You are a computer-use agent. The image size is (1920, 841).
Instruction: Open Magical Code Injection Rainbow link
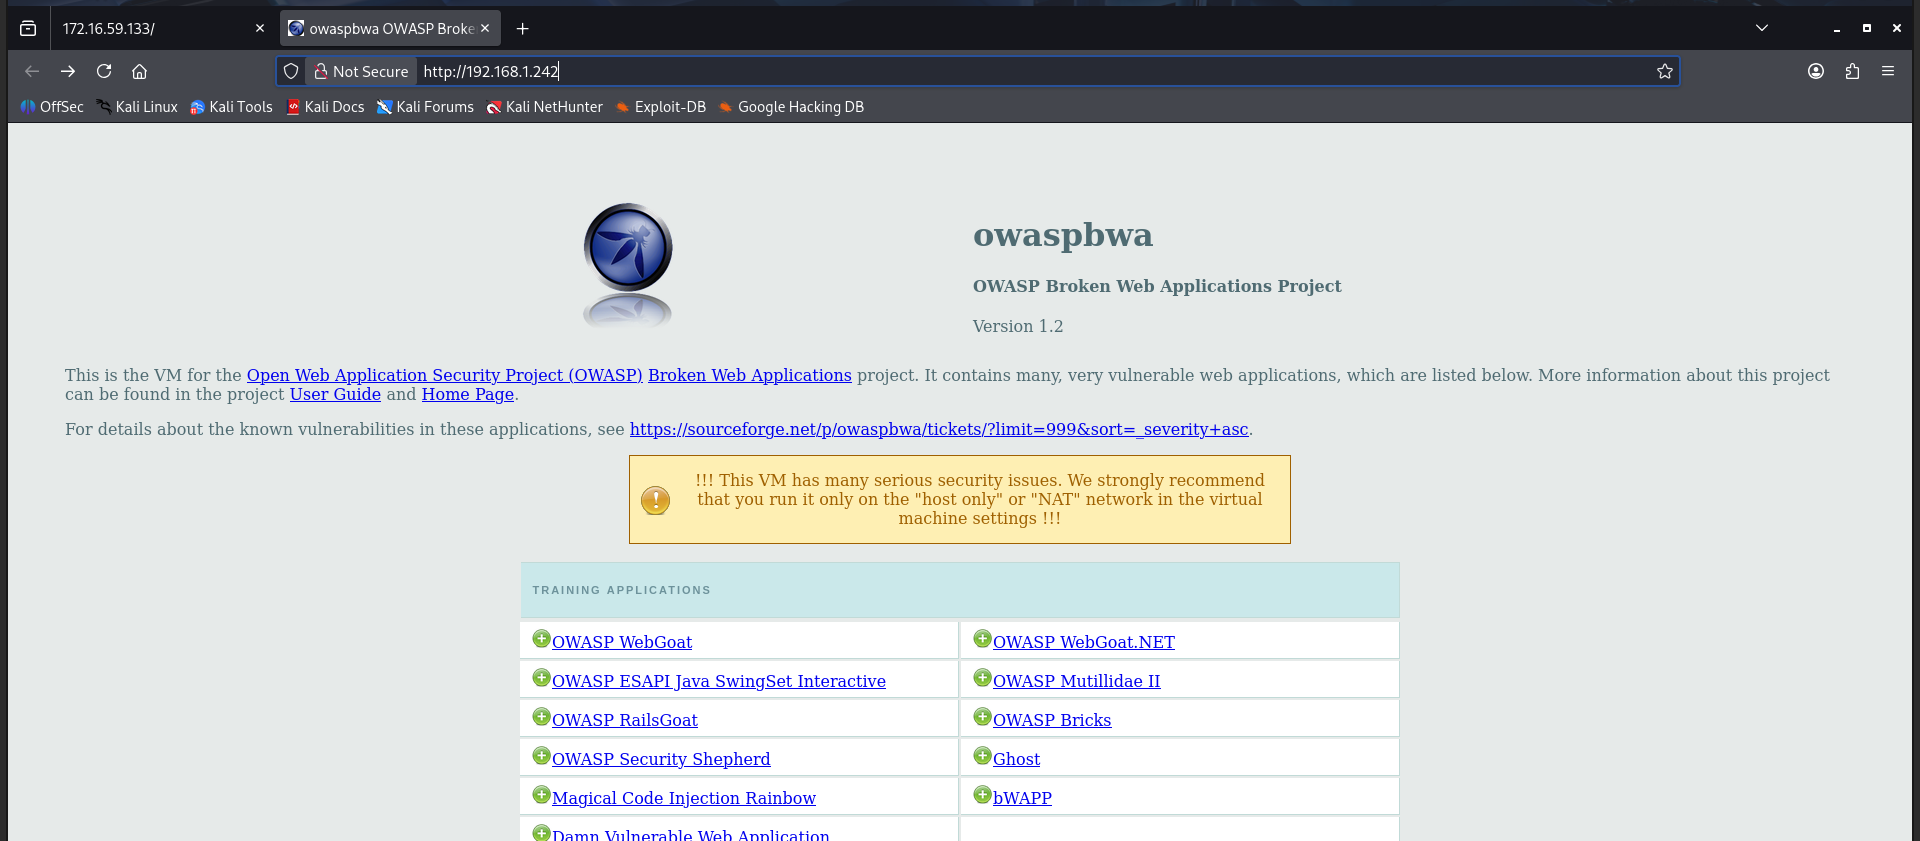tap(684, 798)
